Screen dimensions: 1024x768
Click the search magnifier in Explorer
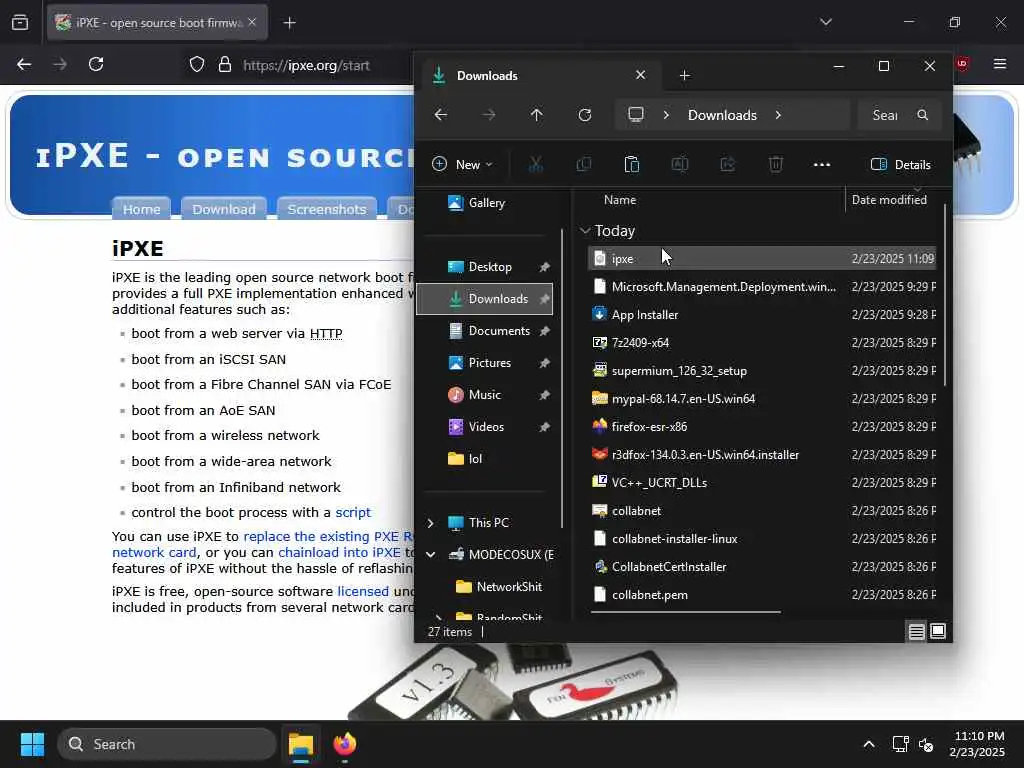(x=922, y=115)
